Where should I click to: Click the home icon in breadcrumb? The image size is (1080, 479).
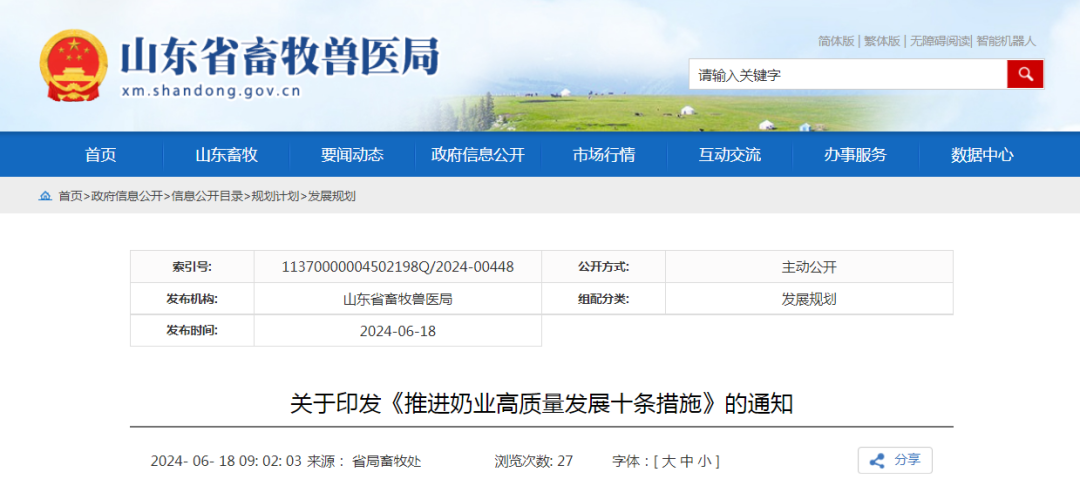tap(45, 196)
